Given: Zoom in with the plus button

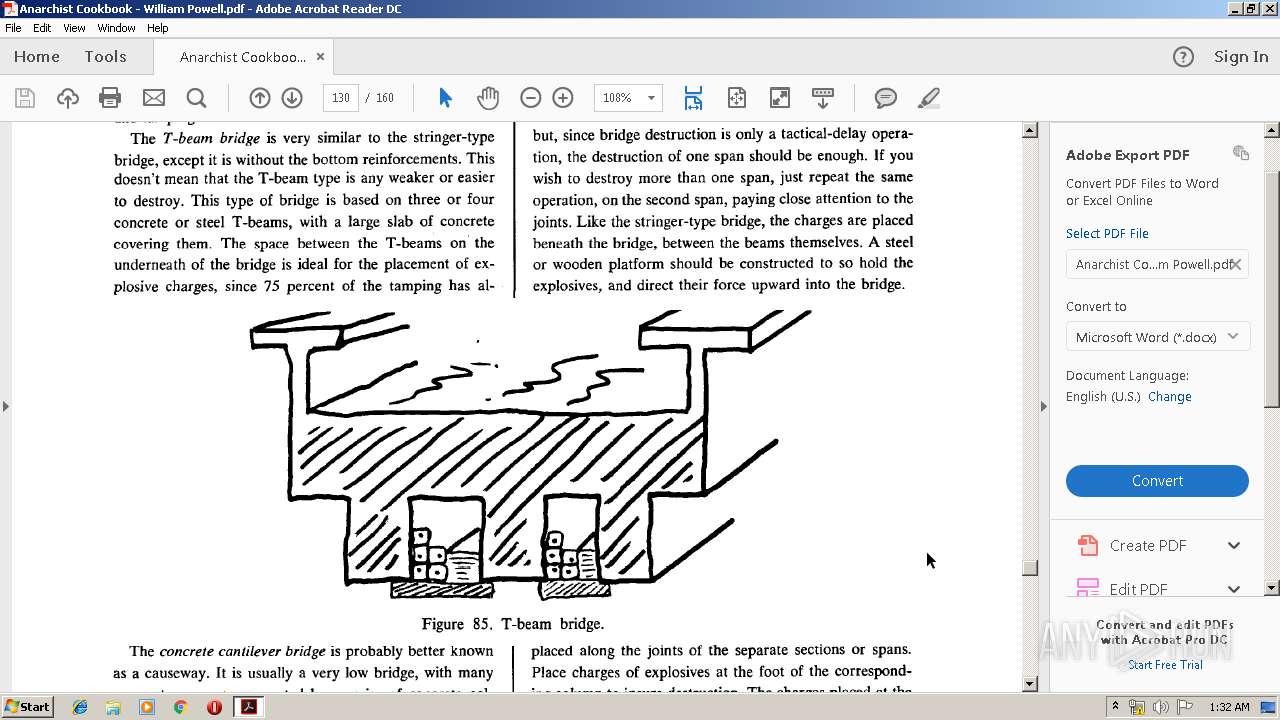Looking at the screenshot, I should [x=563, y=98].
